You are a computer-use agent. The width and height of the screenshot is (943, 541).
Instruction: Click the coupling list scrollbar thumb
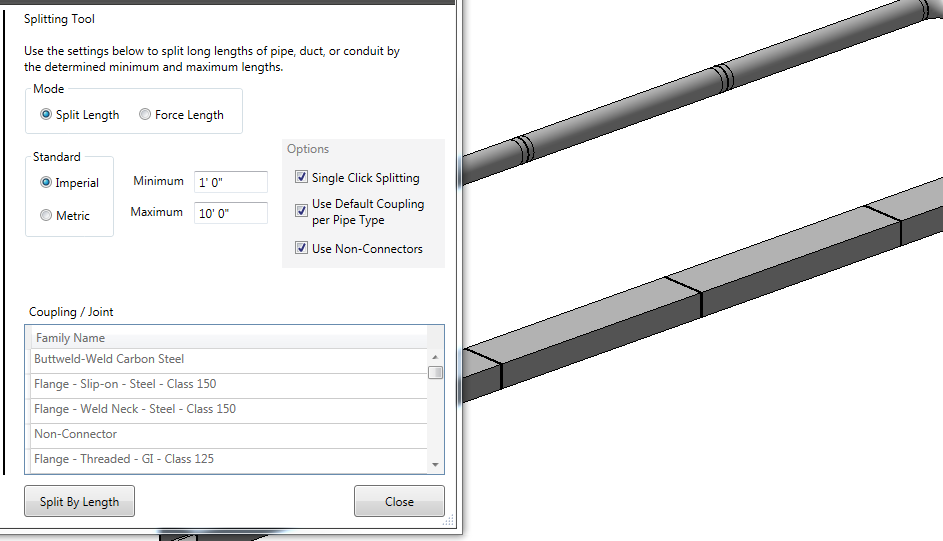[435, 373]
